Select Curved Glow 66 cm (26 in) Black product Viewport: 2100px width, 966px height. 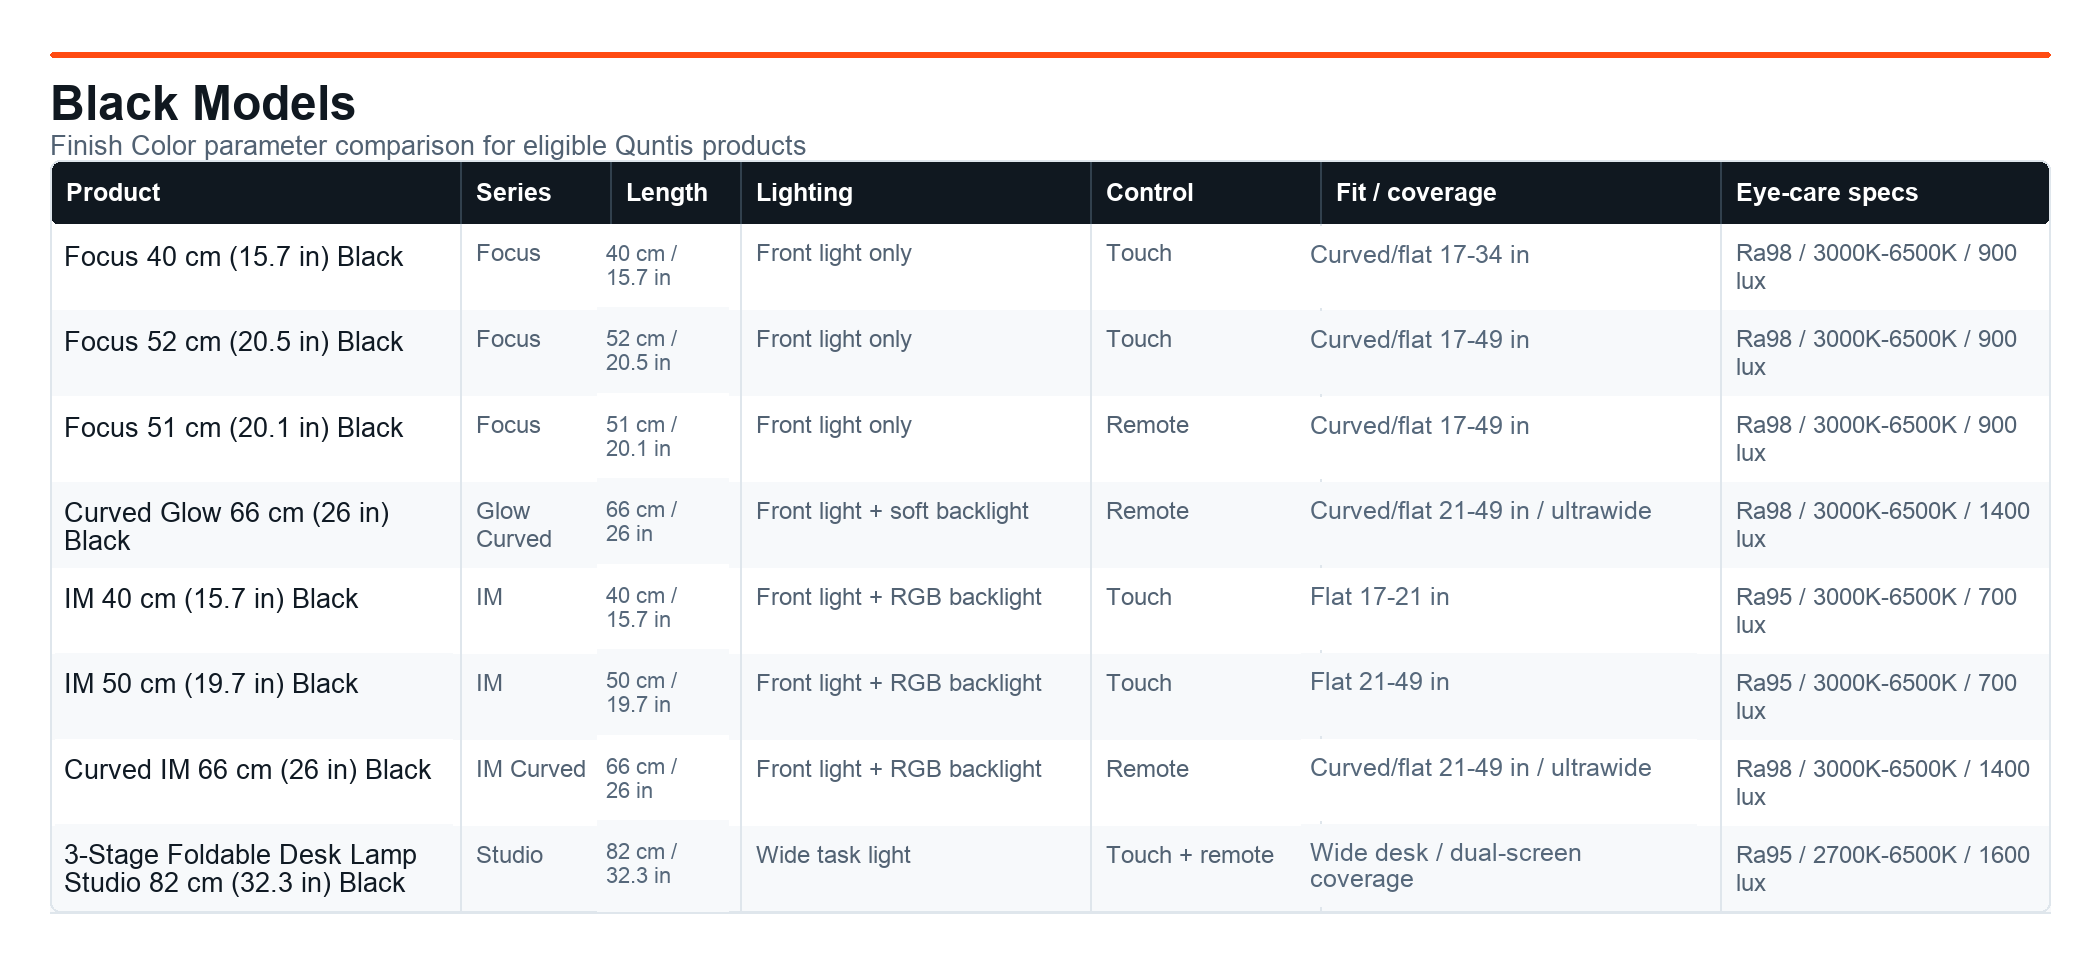[227, 527]
